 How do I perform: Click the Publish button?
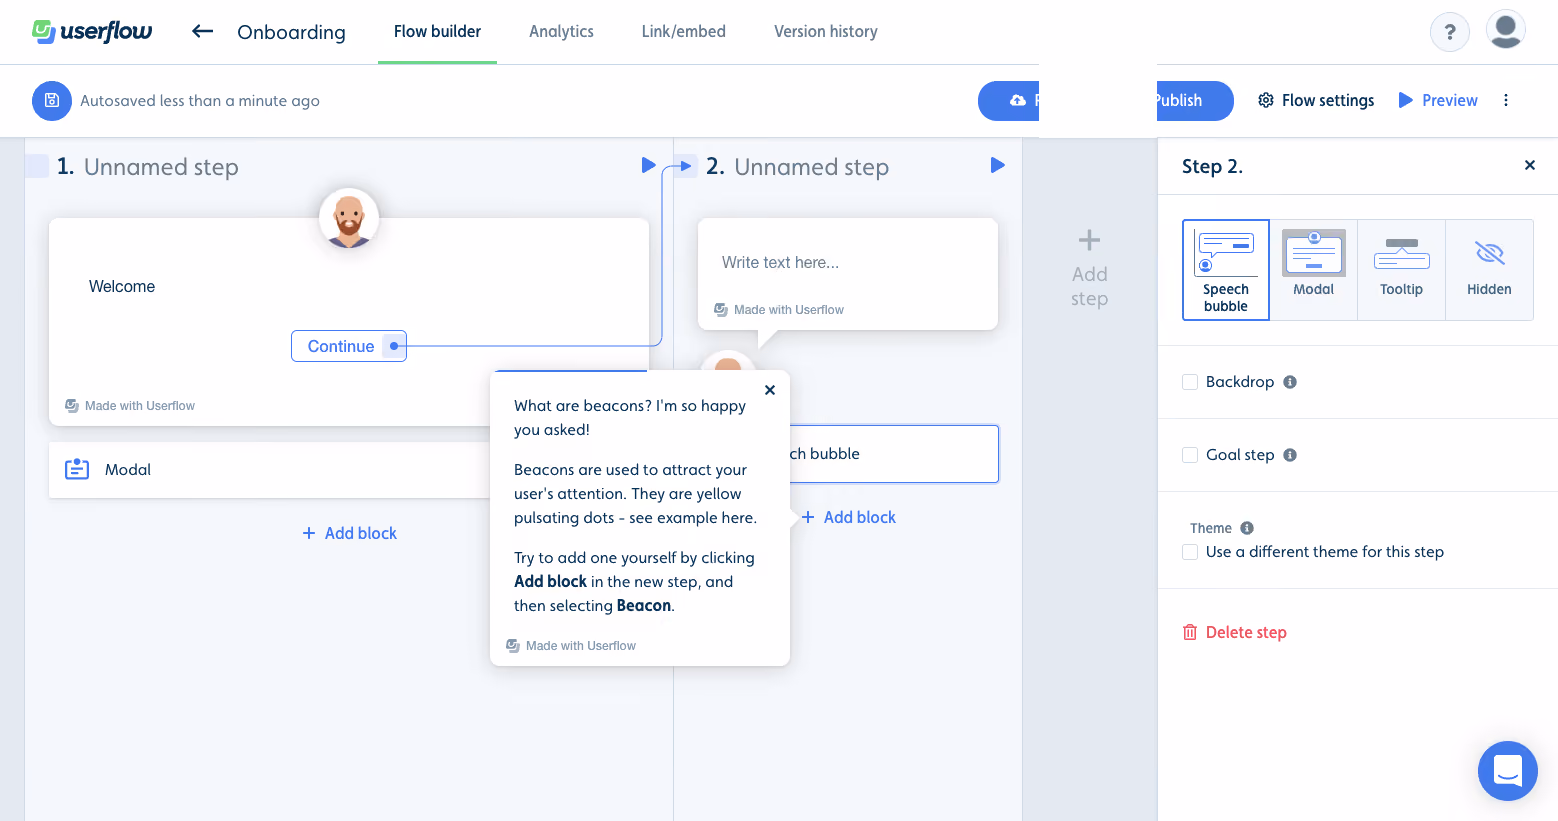click(x=1195, y=101)
